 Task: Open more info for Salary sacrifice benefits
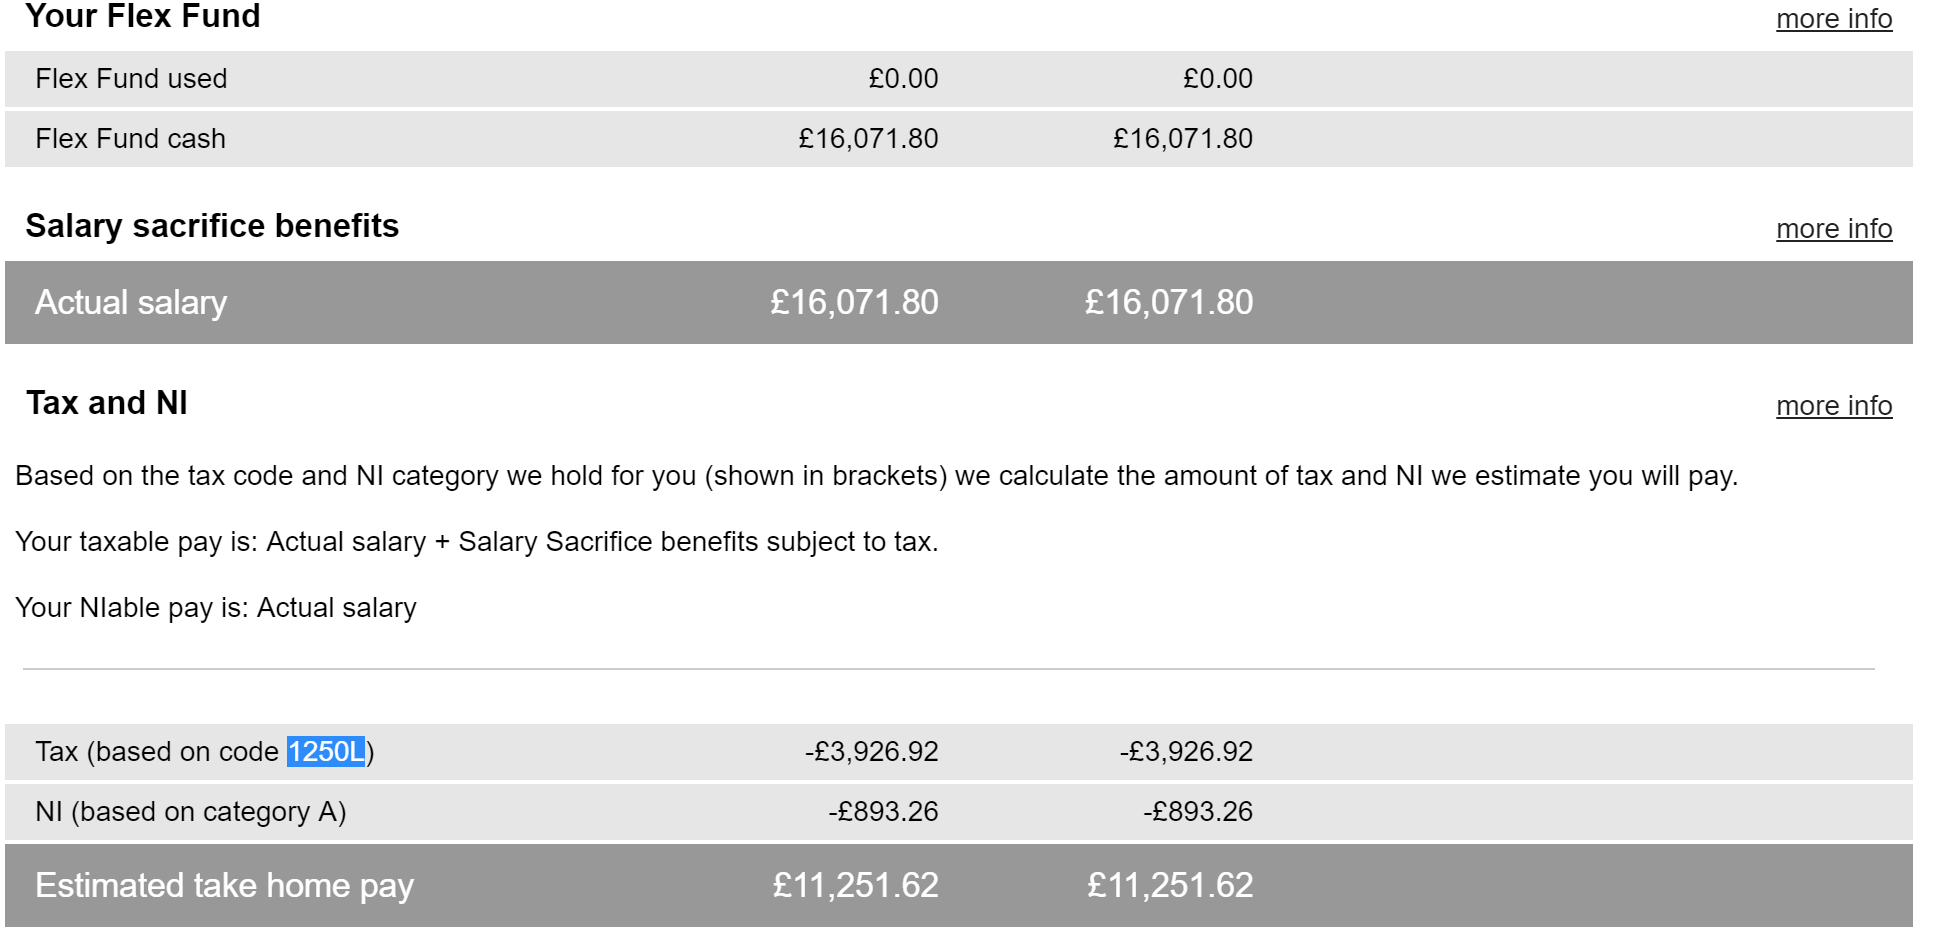pyautogui.click(x=1833, y=229)
